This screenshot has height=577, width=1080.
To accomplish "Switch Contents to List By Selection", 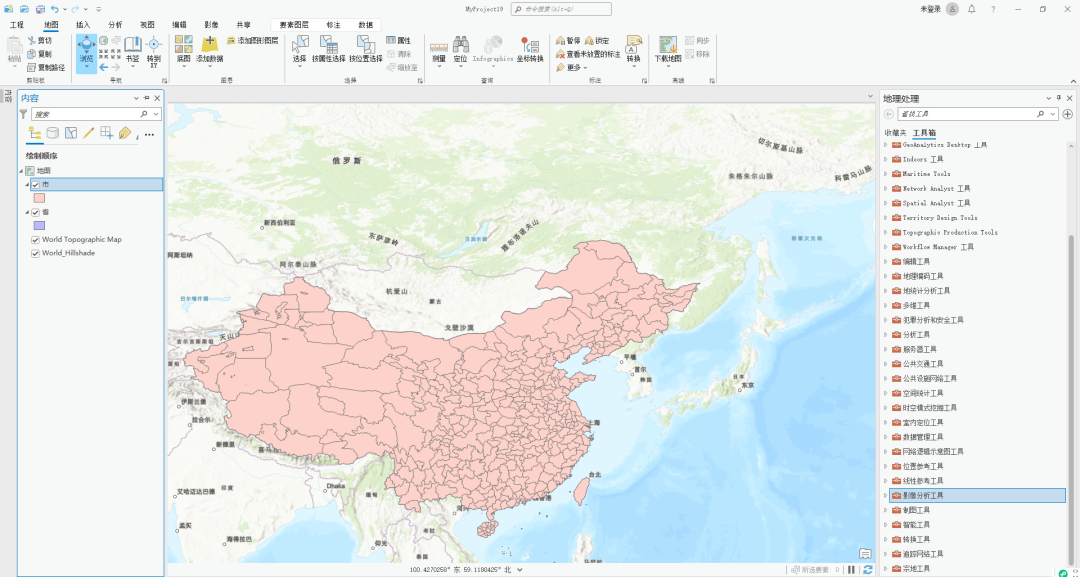I will [x=70, y=133].
